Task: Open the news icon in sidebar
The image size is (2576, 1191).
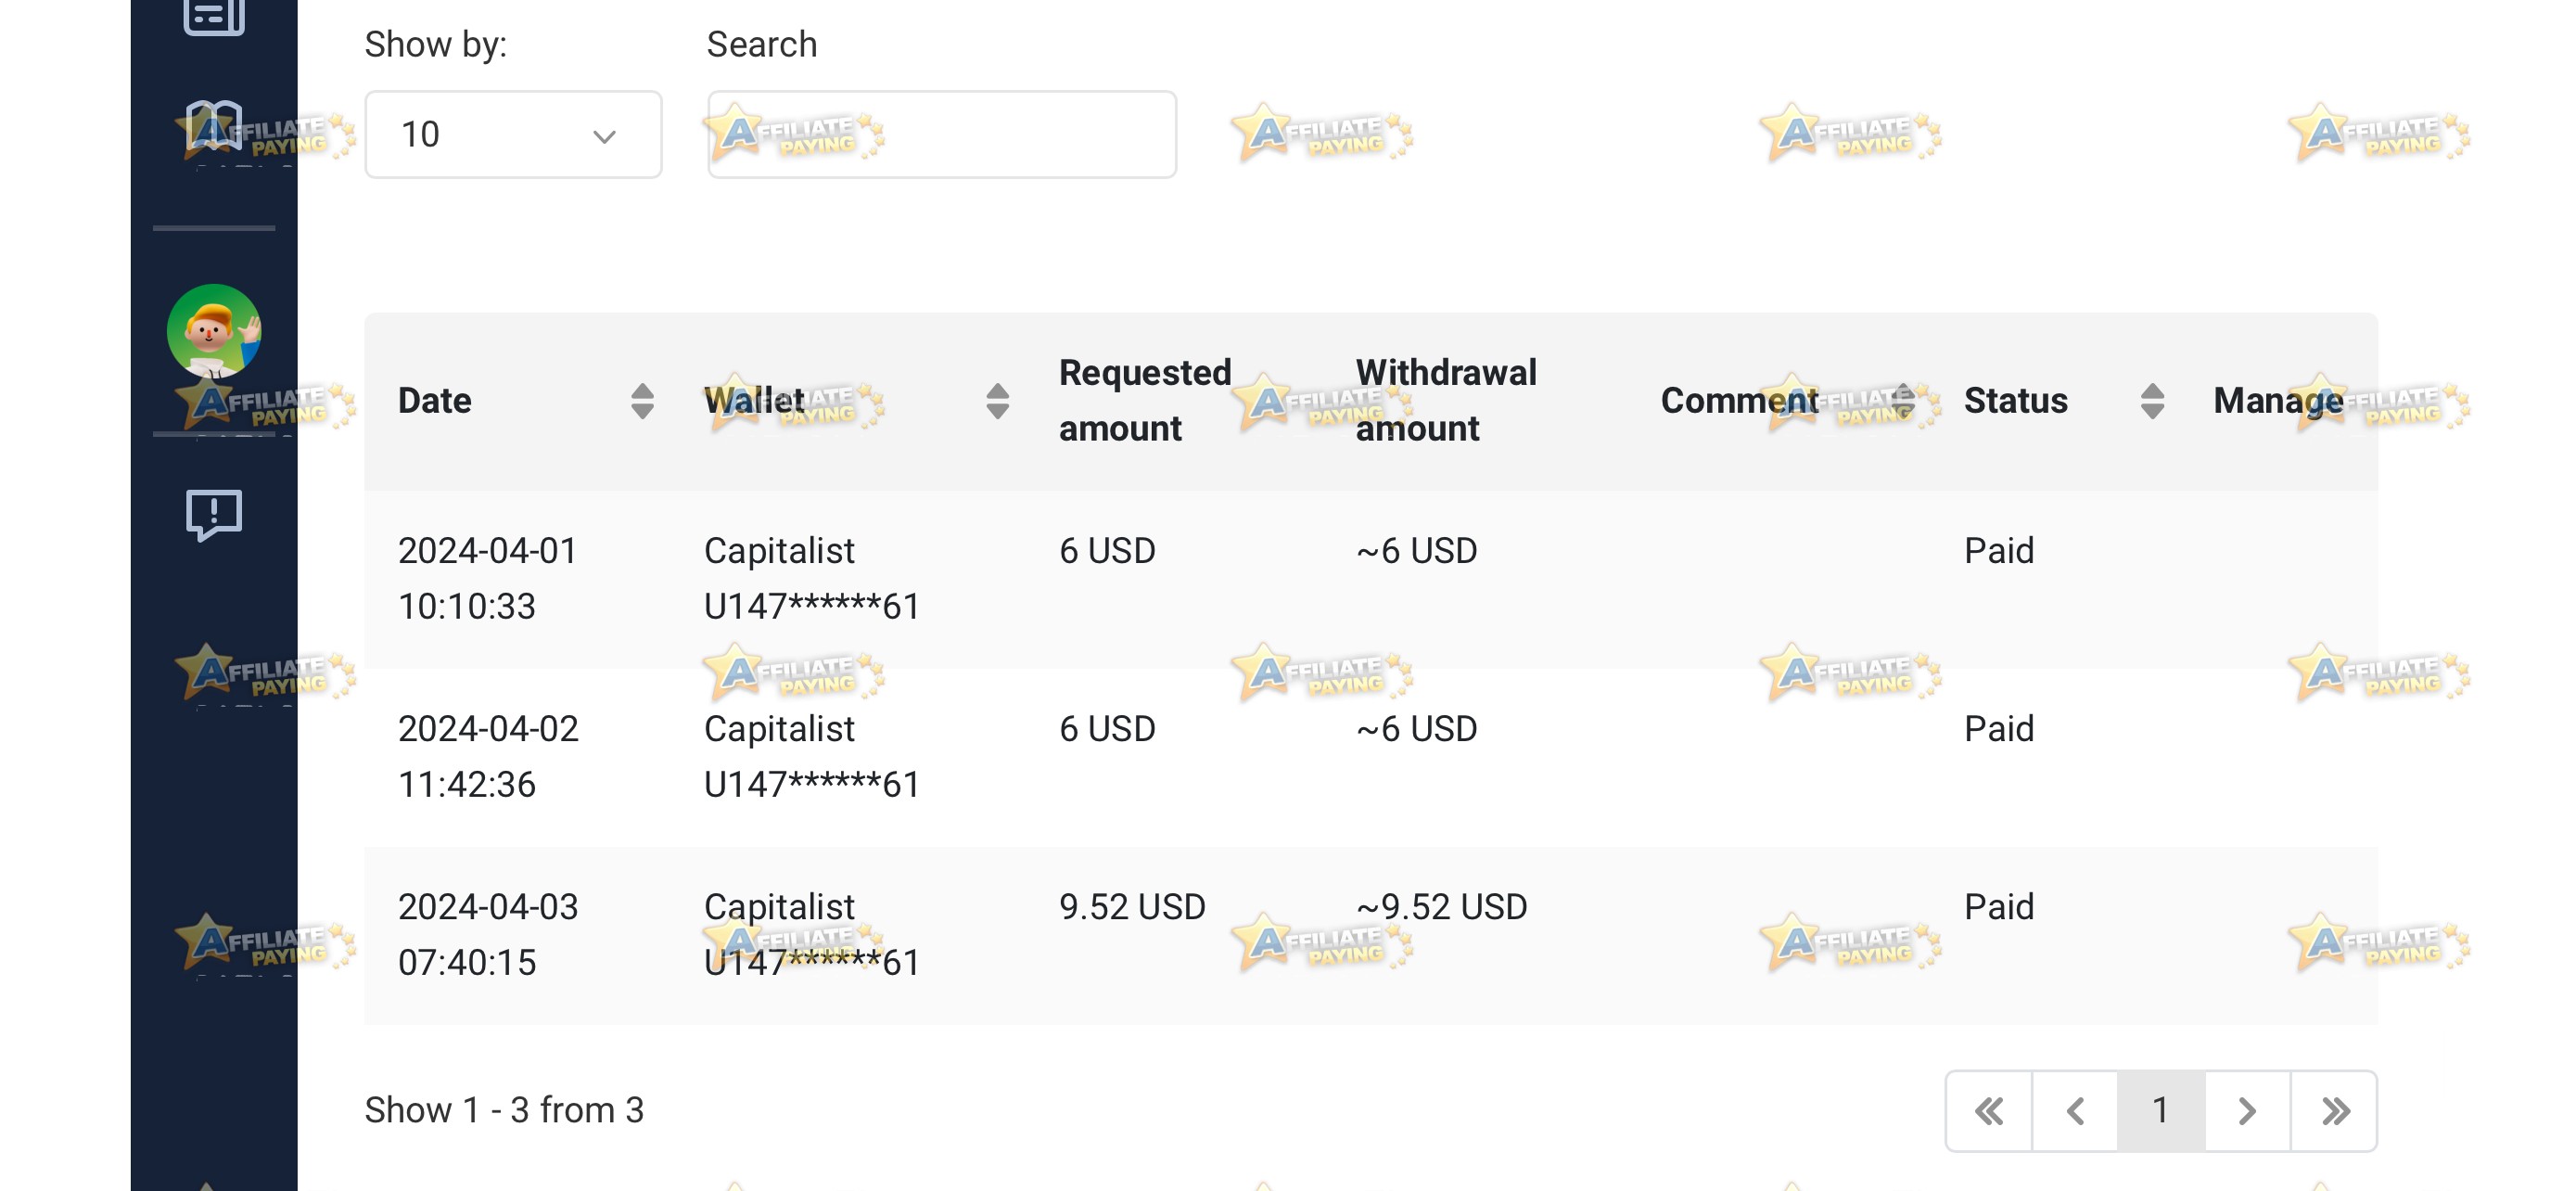Action: coord(214,16)
